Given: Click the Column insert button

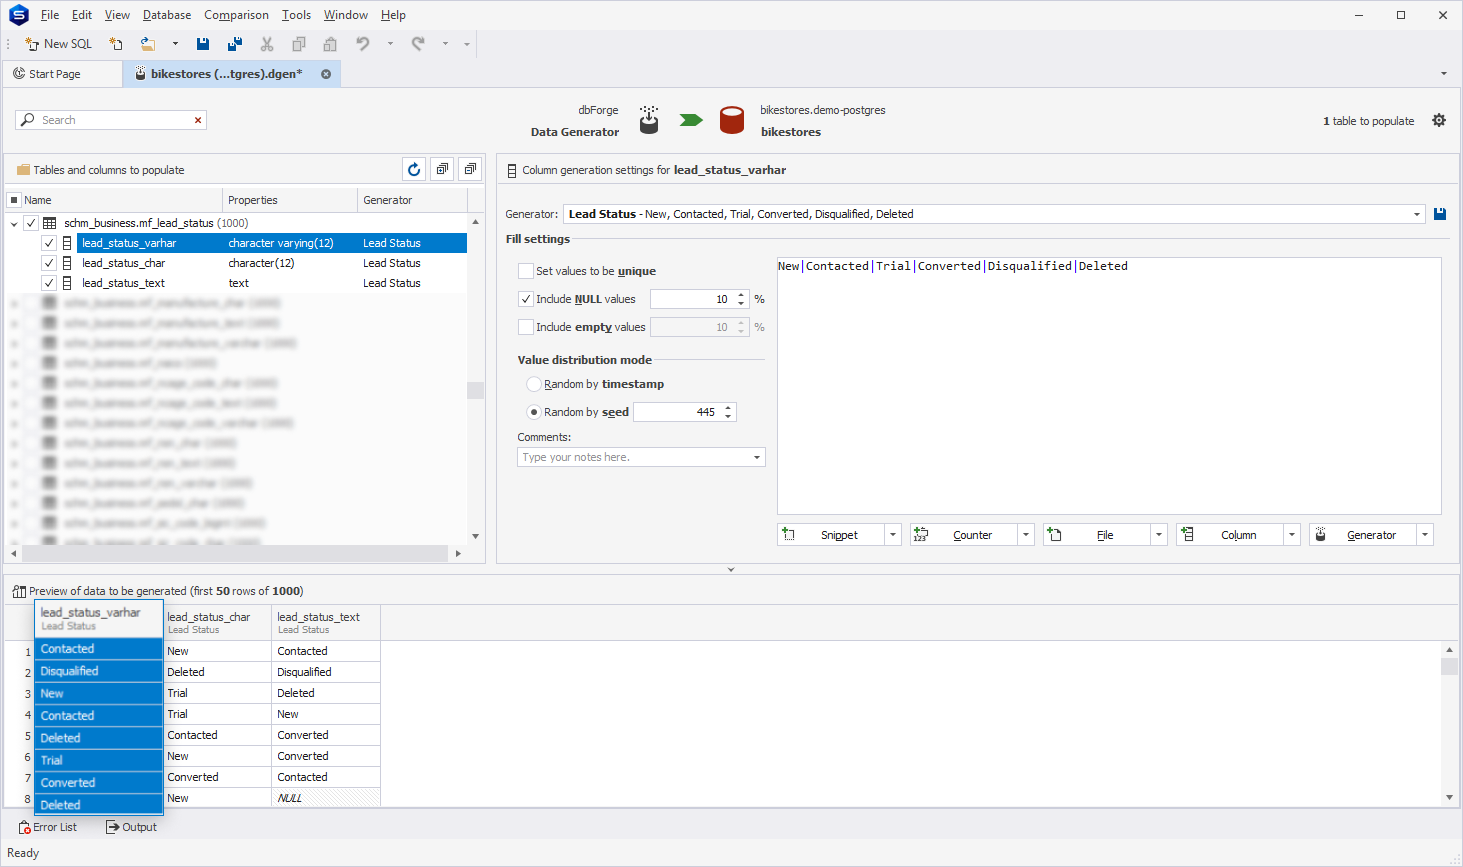Looking at the screenshot, I should tap(1230, 535).
